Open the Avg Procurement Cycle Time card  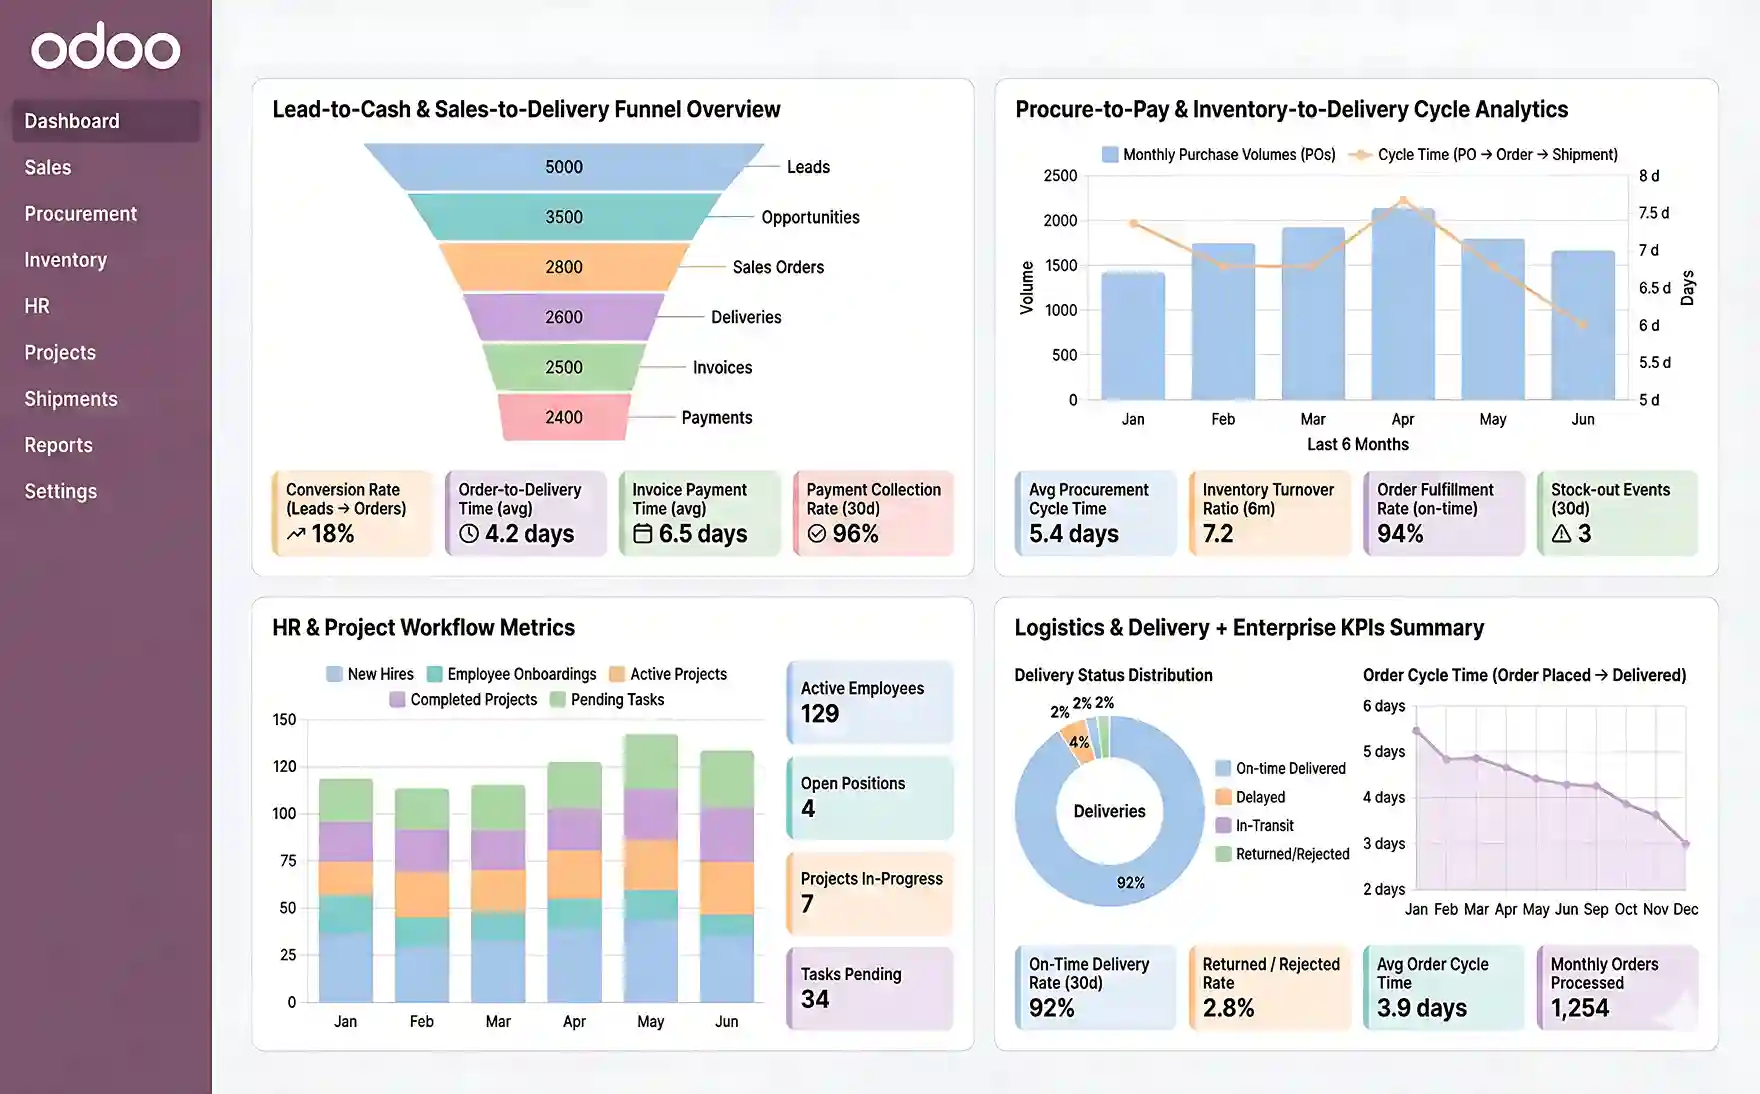click(1096, 513)
